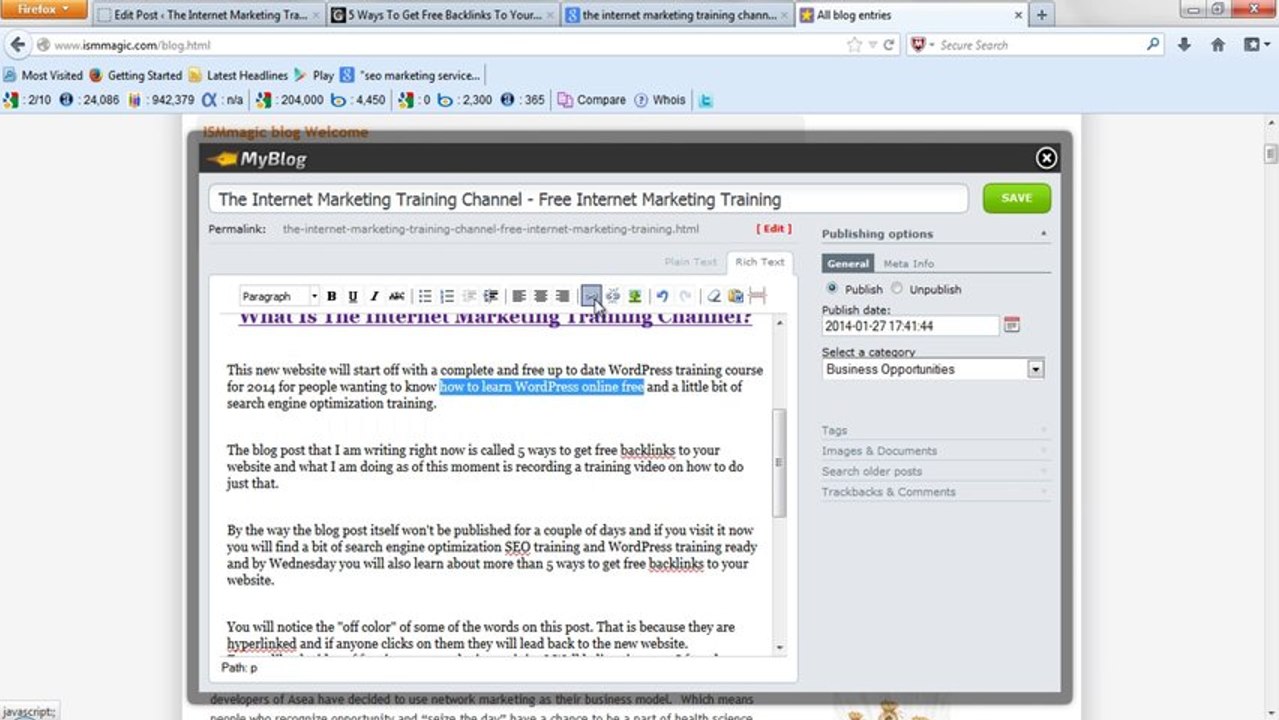Click the redo icon
The image size is (1279, 720).
pyautogui.click(x=685, y=296)
